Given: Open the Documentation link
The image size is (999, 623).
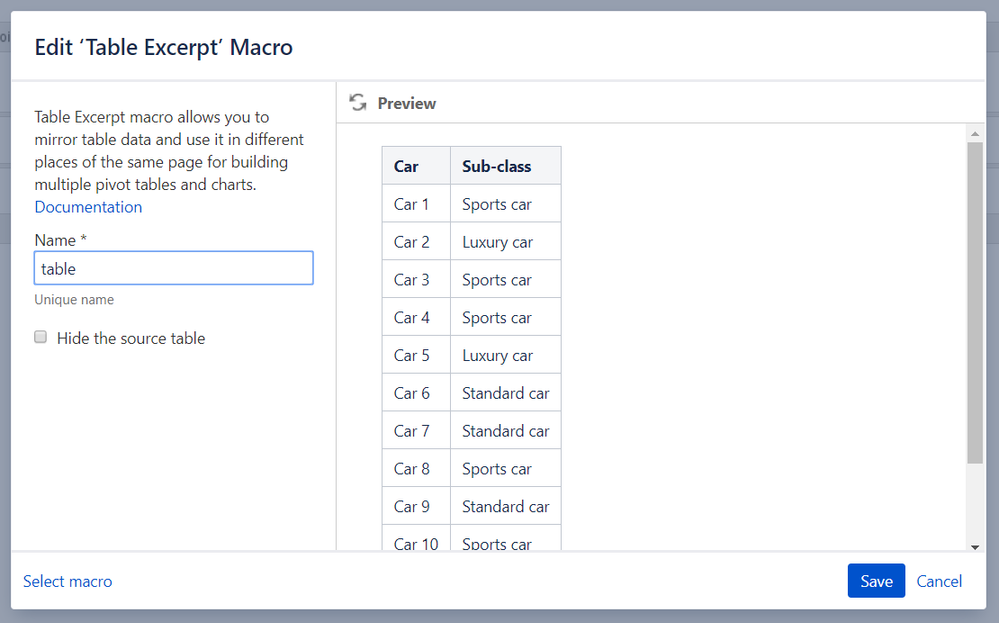Looking at the screenshot, I should pos(88,207).
